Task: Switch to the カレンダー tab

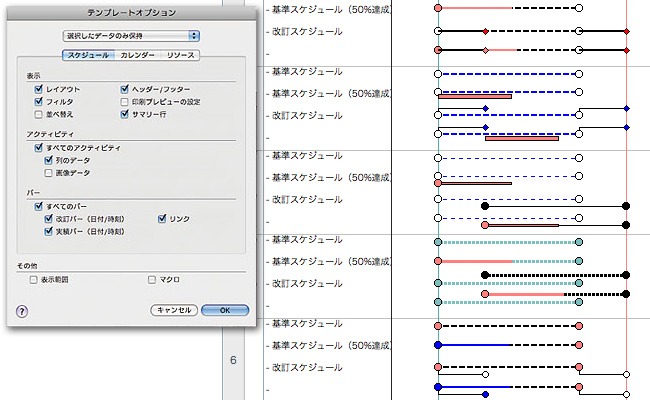Action: 137,55
